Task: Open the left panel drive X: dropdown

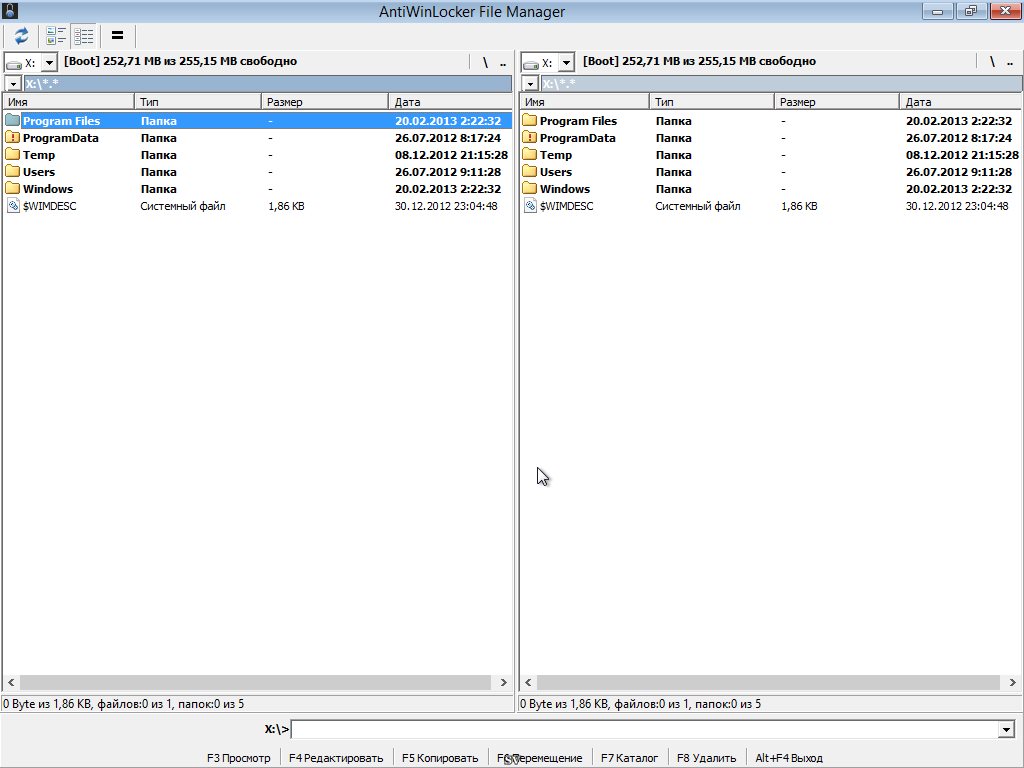Action: [x=49, y=62]
